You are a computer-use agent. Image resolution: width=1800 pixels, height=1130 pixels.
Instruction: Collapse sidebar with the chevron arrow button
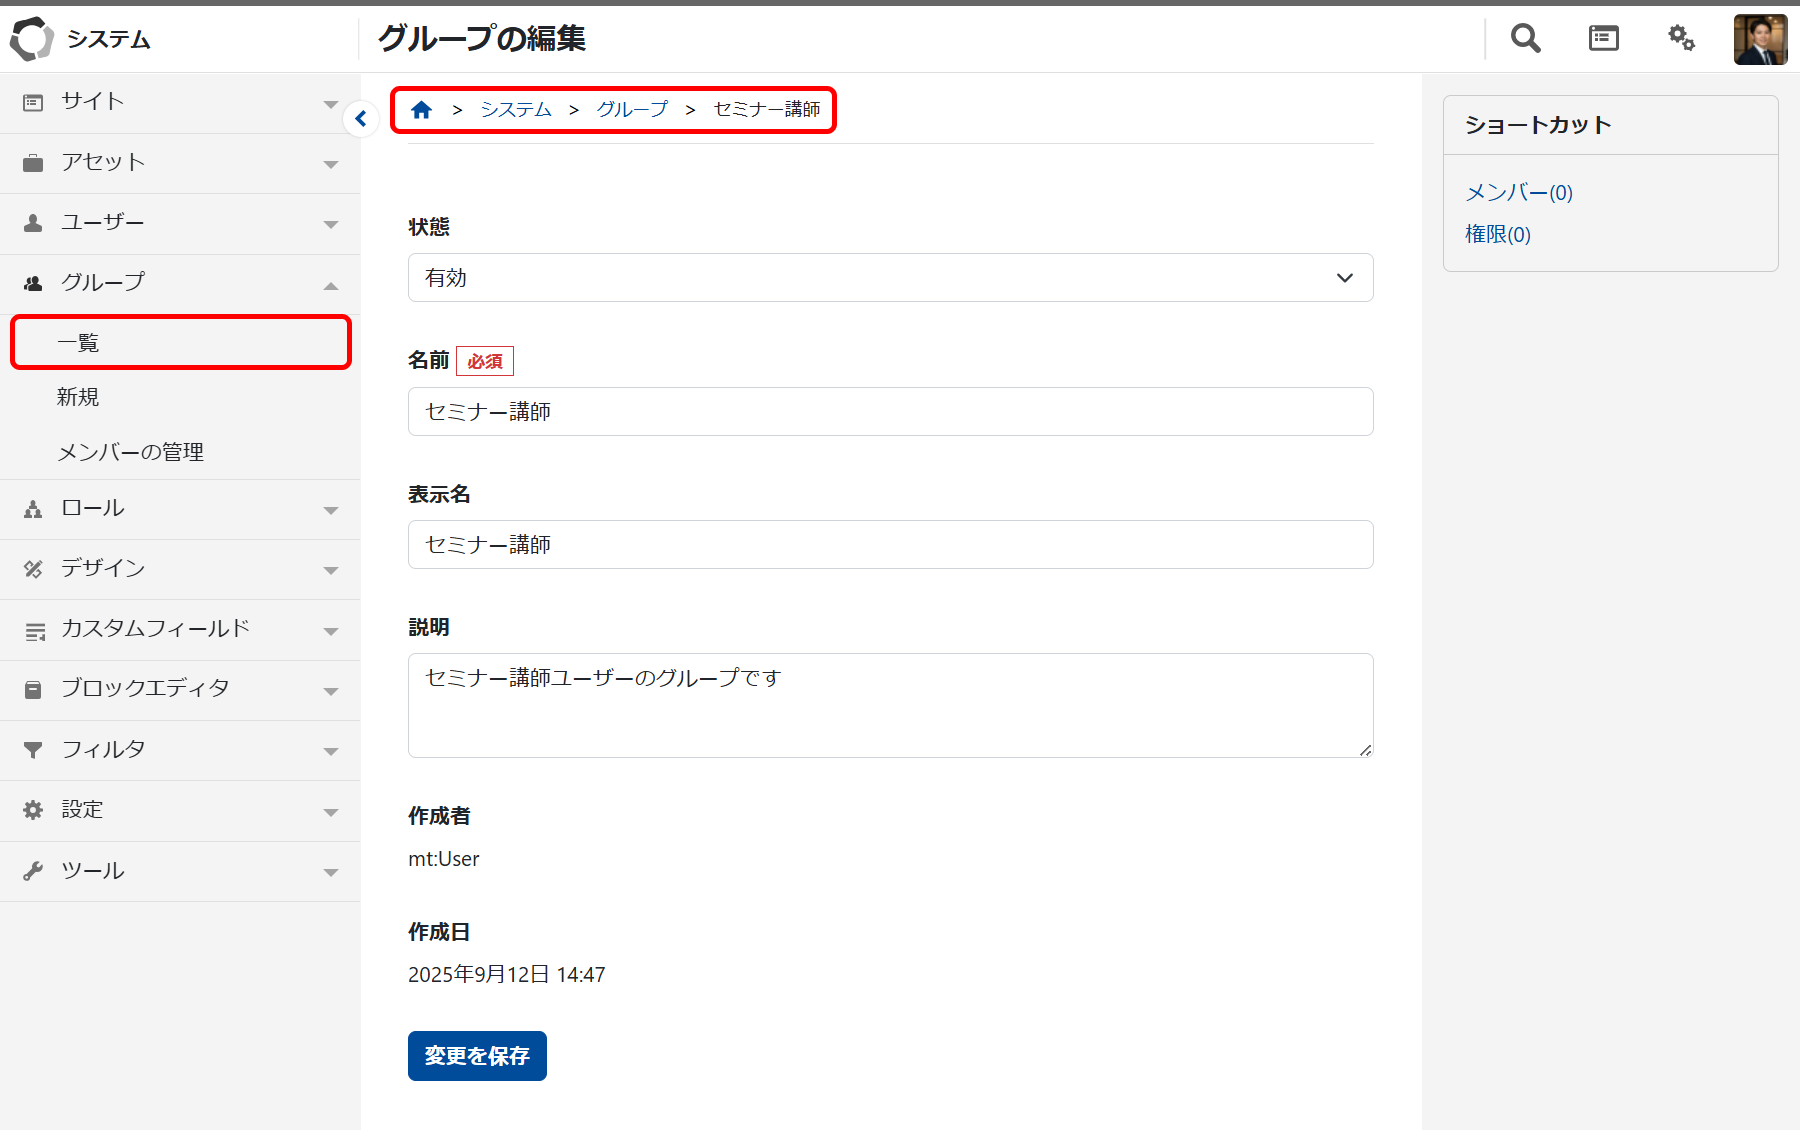click(x=361, y=119)
